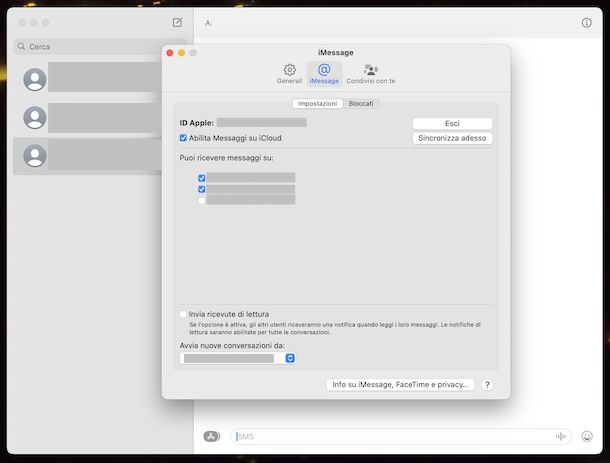
Task: Select the iMessage preferences tab
Action: [x=324, y=74]
